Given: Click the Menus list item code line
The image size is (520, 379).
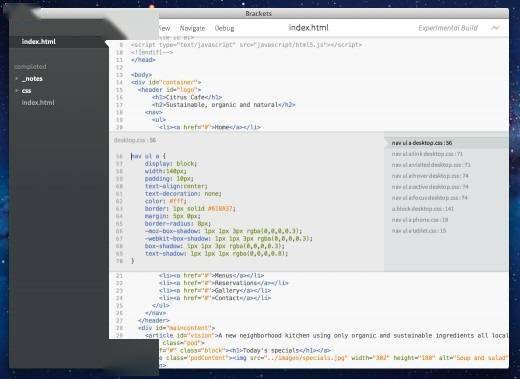Looking at the screenshot, I should pos(211,276).
